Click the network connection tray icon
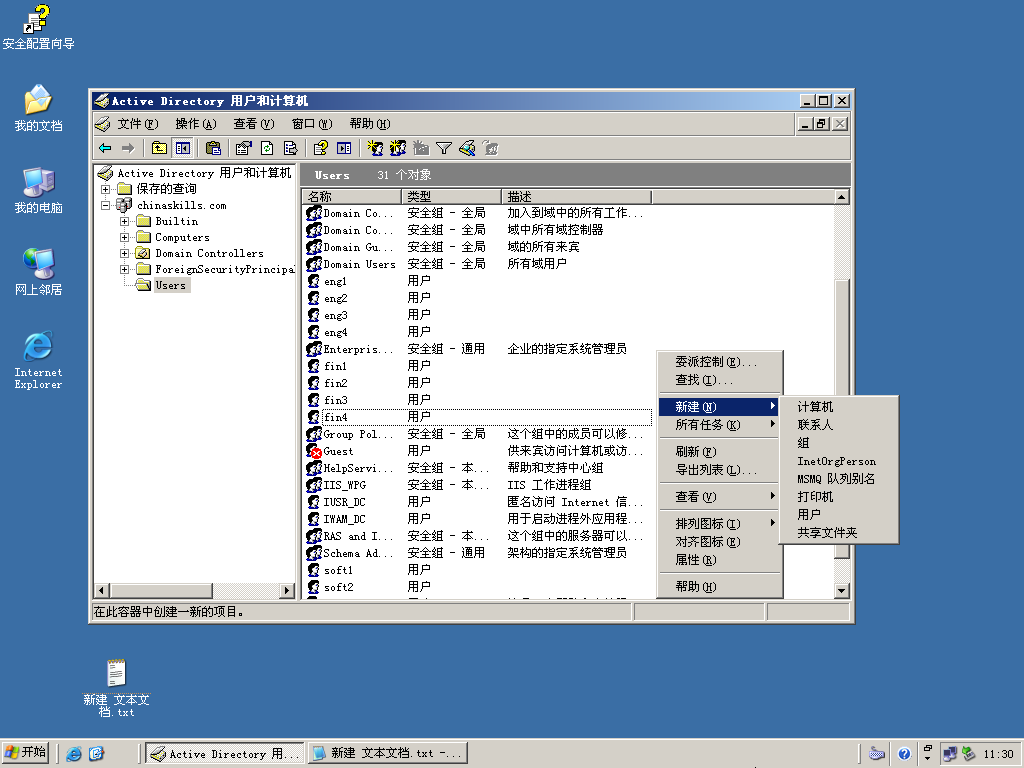The width and height of the screenshot is (1024, 768). pos(950,754)
